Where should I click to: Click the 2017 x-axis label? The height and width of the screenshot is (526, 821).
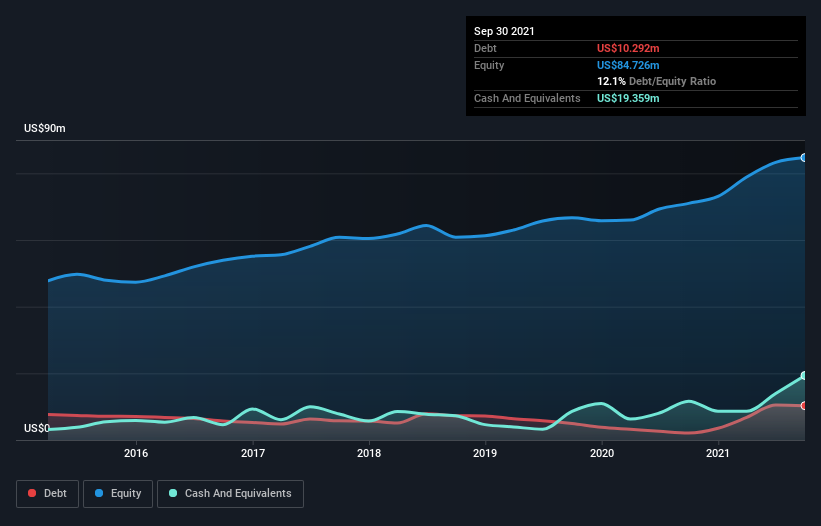pyautogui.click(x=253, y=453)
